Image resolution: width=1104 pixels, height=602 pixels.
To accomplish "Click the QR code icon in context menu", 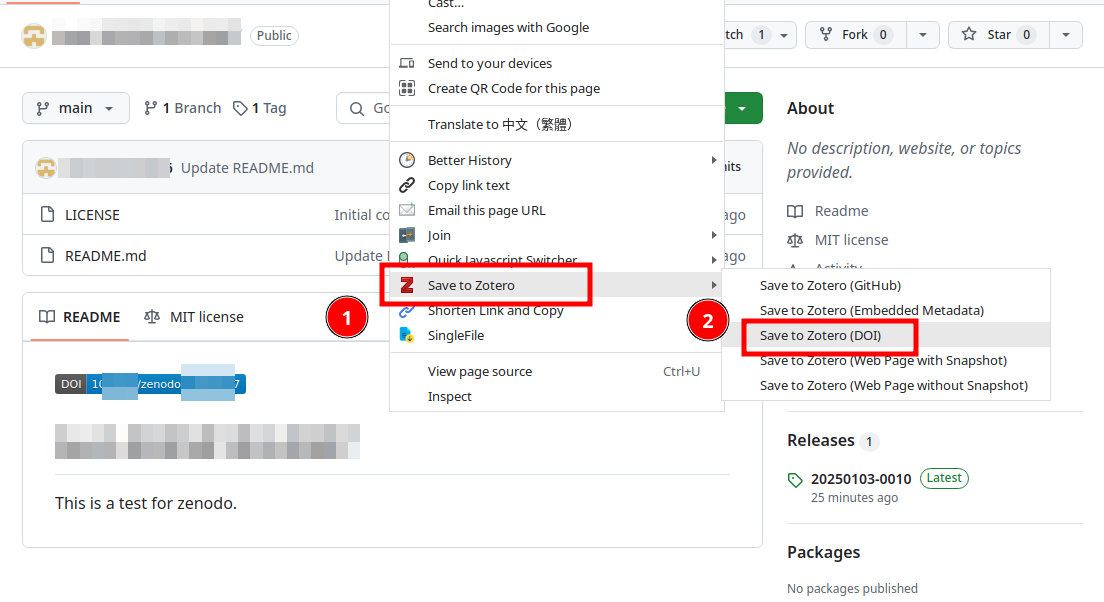I will pos(407,88).
